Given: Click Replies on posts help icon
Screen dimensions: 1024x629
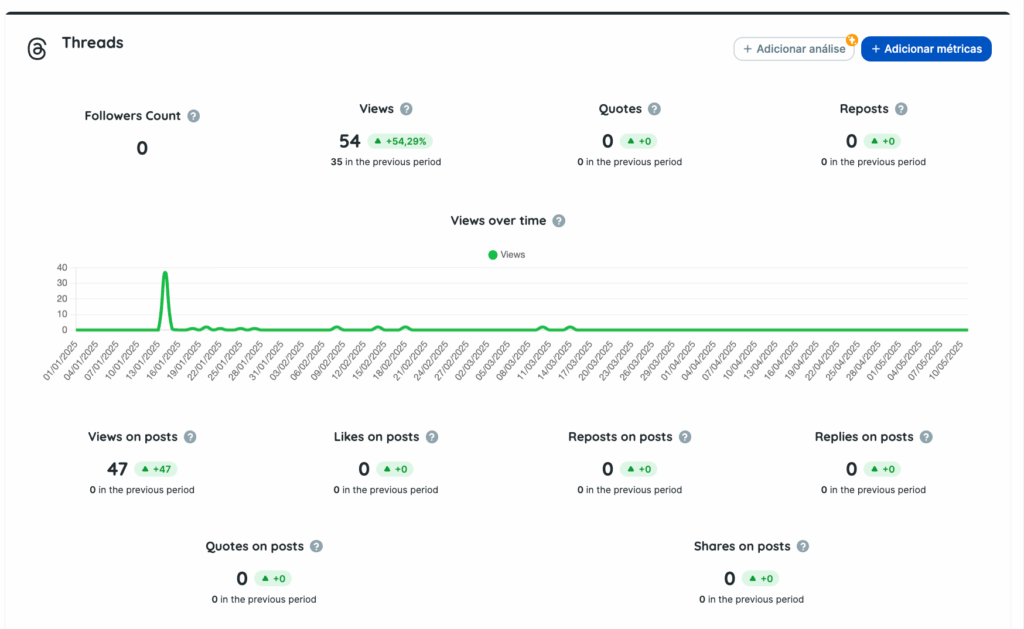Looking at the screenshot, I should [x=926, y=437].
